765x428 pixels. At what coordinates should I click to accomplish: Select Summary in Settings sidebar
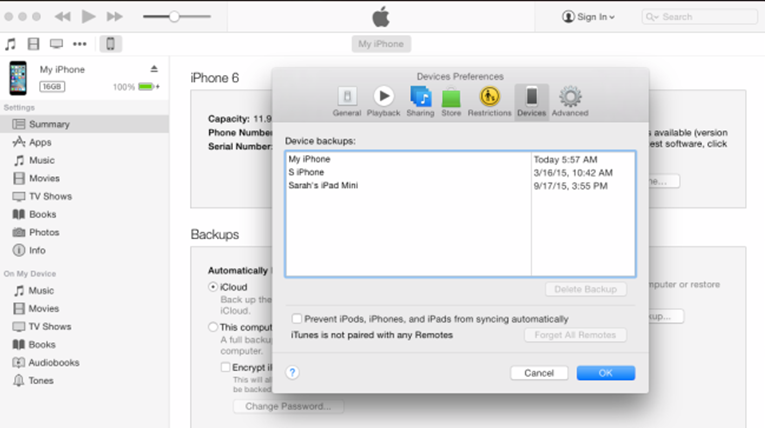pyautogui.click(x=84, y=124)
